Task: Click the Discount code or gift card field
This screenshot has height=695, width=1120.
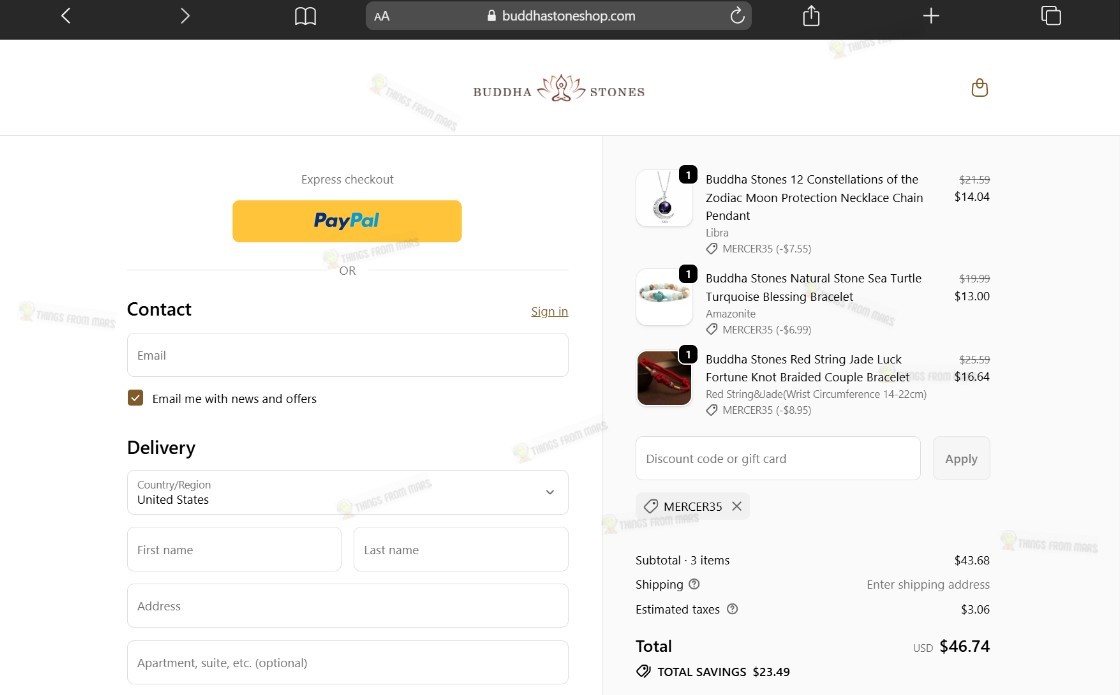Action: 778,458
